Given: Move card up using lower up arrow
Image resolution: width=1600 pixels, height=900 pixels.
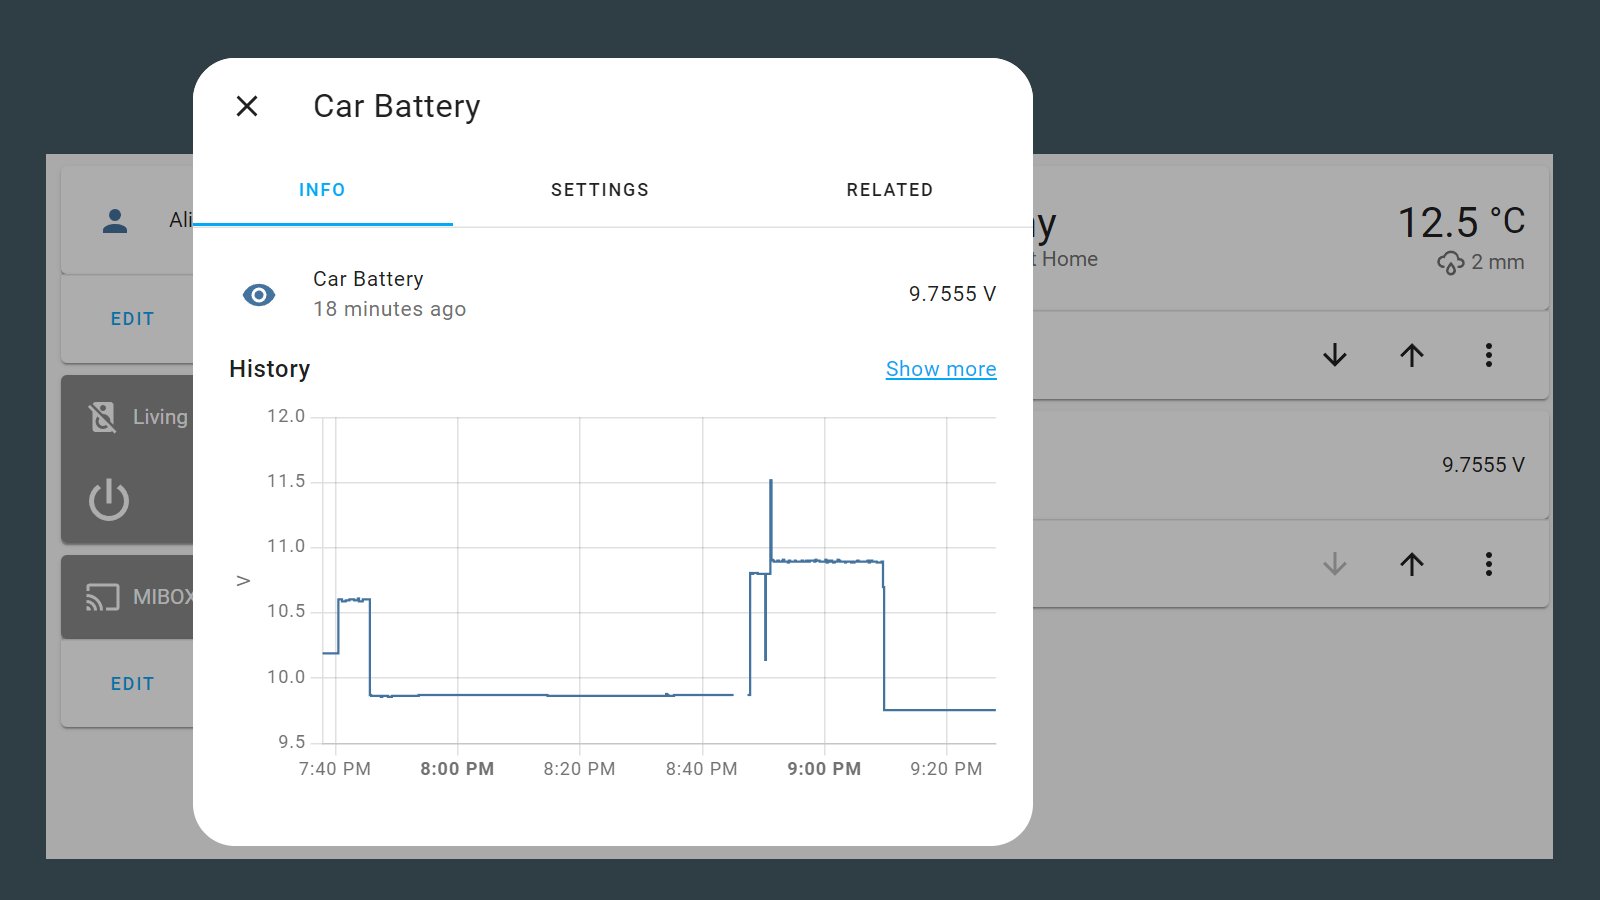Looking at the screenshot, I should [1412, 564].
